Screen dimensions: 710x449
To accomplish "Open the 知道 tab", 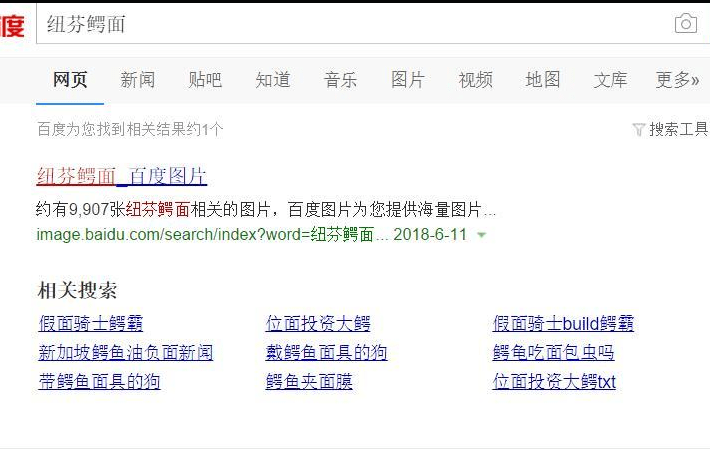I will pos(273,80).
